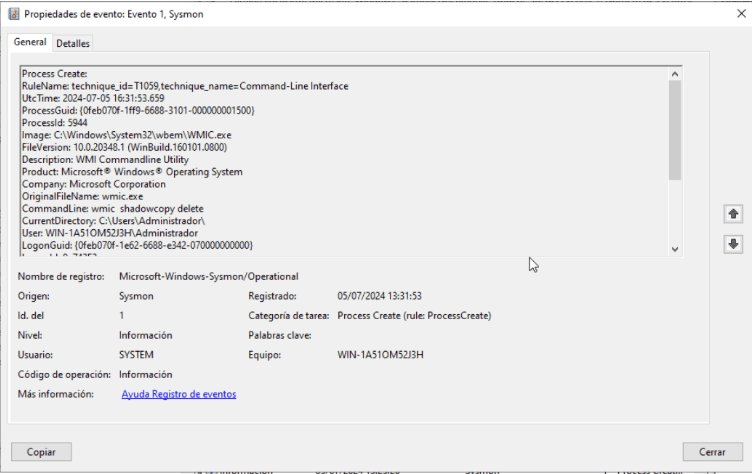Open the Ayuda Registro de eventos link
The image size is (755, 474).
pyautogui.click(x=179, y=394)
